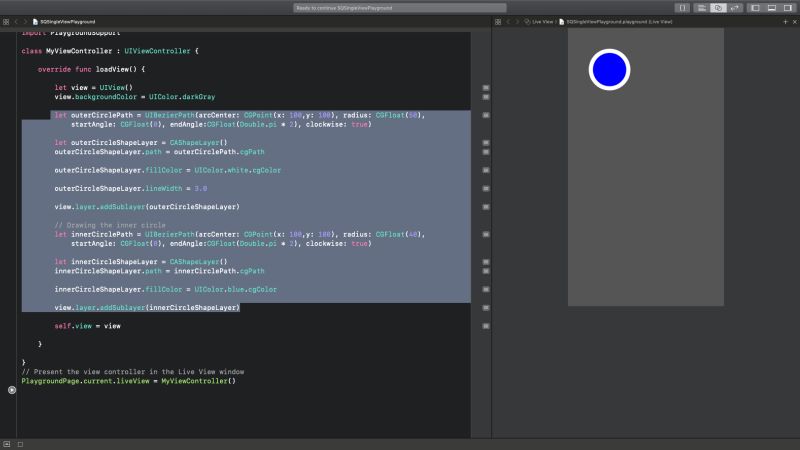Switch to the Version editor mode

point(734,8)
